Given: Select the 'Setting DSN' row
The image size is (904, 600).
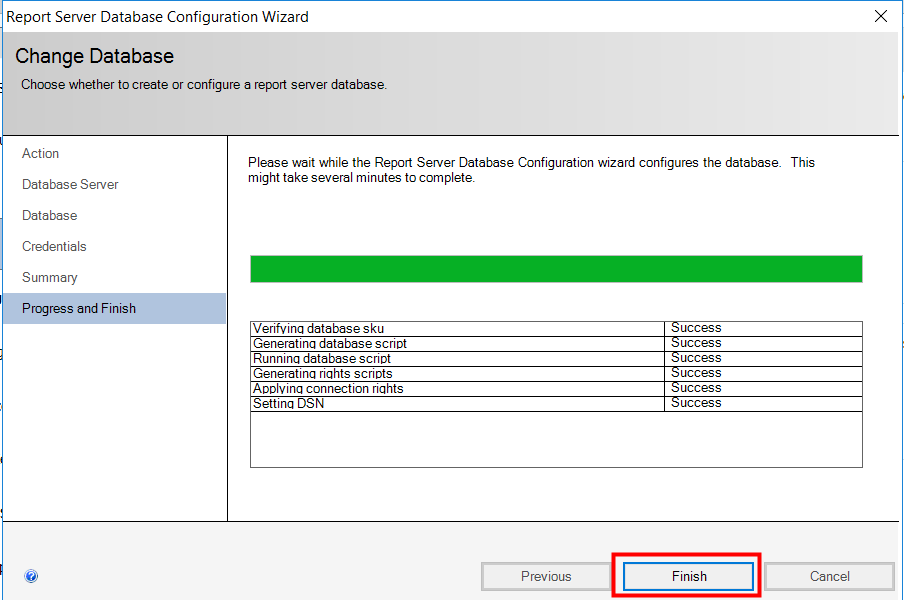Looking at the screenshot, I should point(556,403).
